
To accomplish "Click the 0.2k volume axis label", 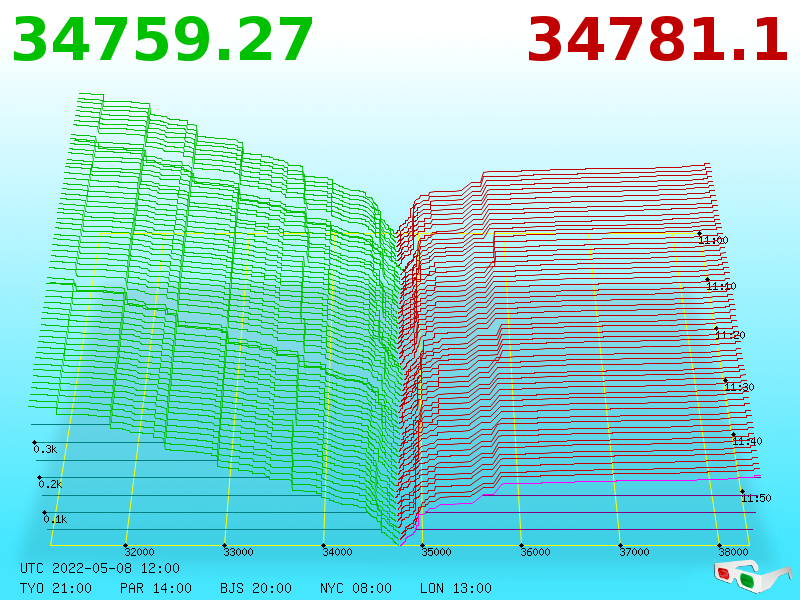I will click(50, 484).
